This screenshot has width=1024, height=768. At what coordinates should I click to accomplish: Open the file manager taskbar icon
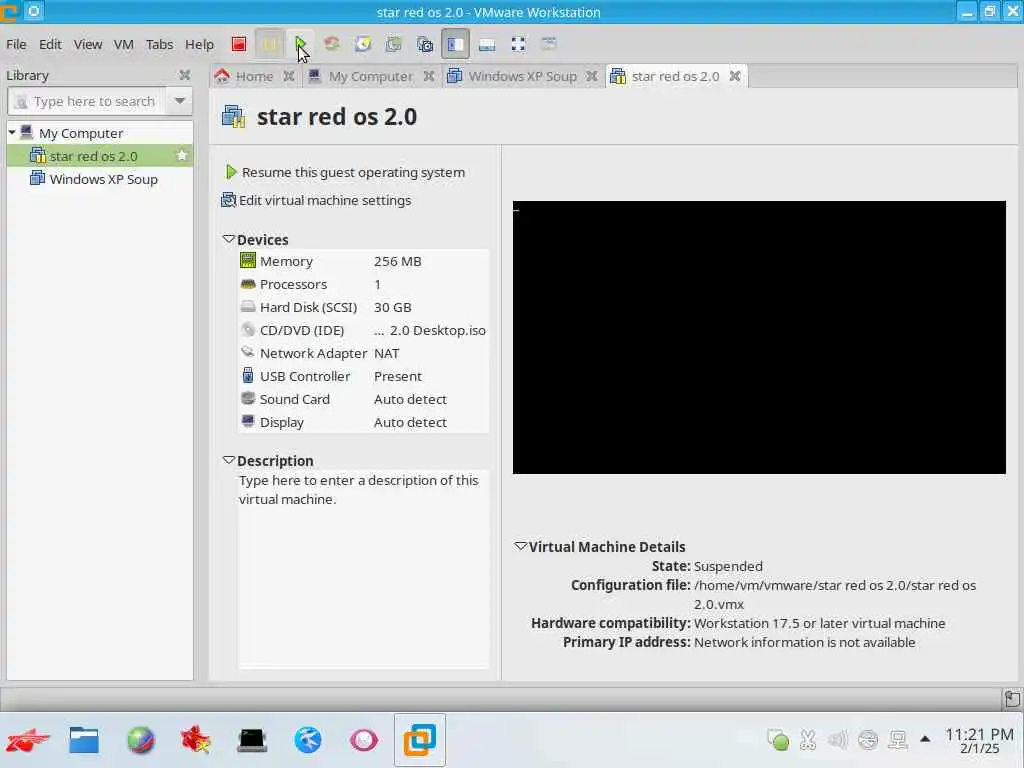click(84, 740)
